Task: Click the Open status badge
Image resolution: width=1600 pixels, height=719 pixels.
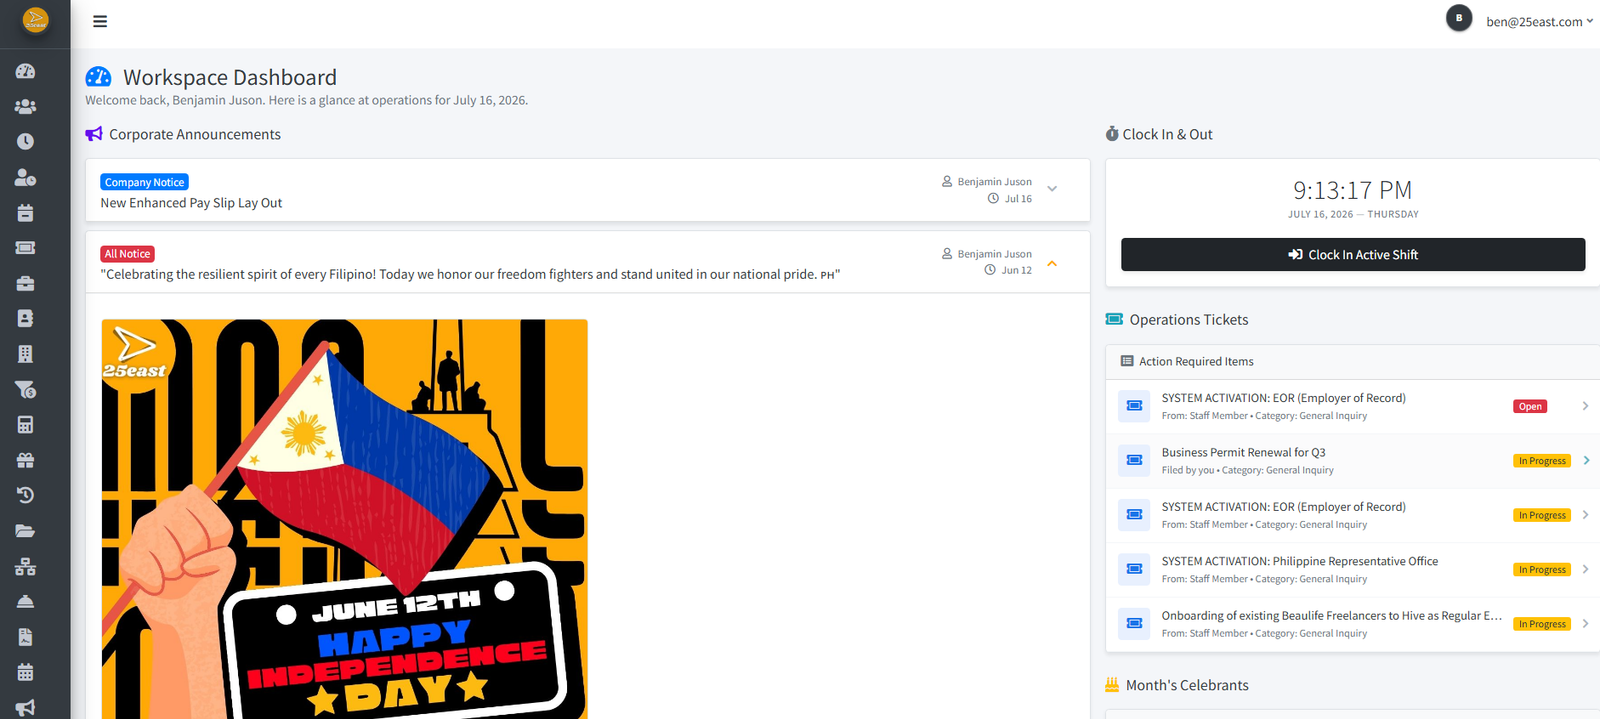Action: click(x=1530, y=406)
